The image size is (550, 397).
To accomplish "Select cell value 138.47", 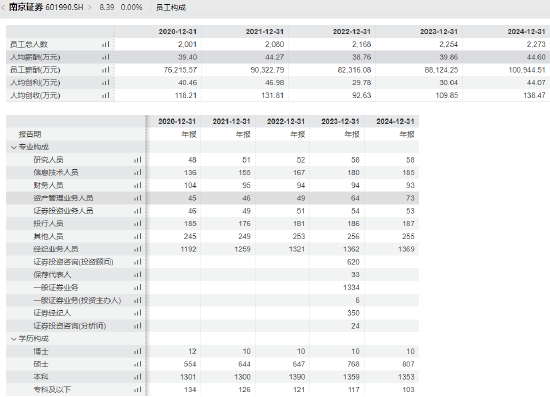I will [x=535, y=95].
